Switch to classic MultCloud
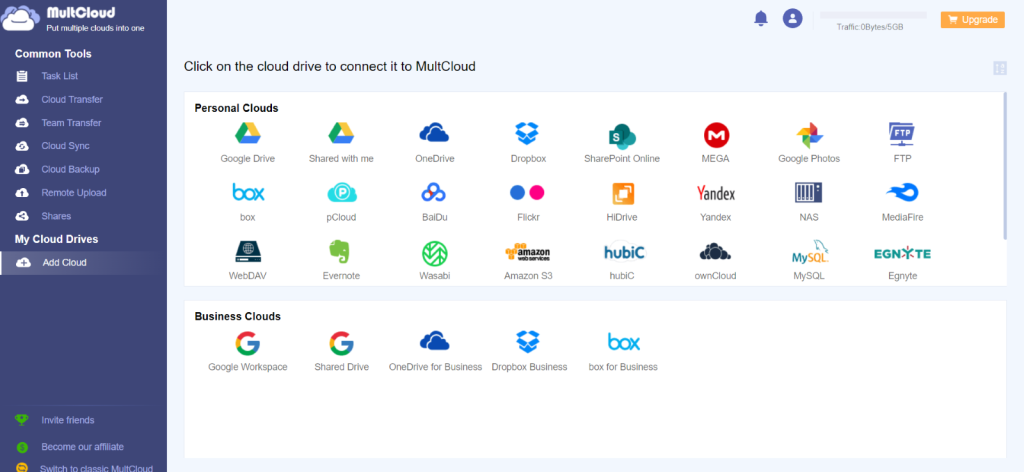The width and height of the screenshot is (1024, 472). point(96,468)
